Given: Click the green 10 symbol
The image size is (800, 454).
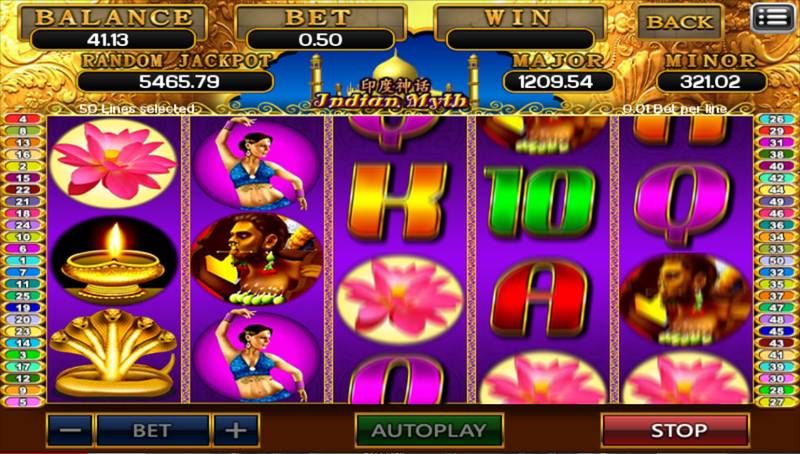Looking at the screenshot, I should tap(540, 201).
